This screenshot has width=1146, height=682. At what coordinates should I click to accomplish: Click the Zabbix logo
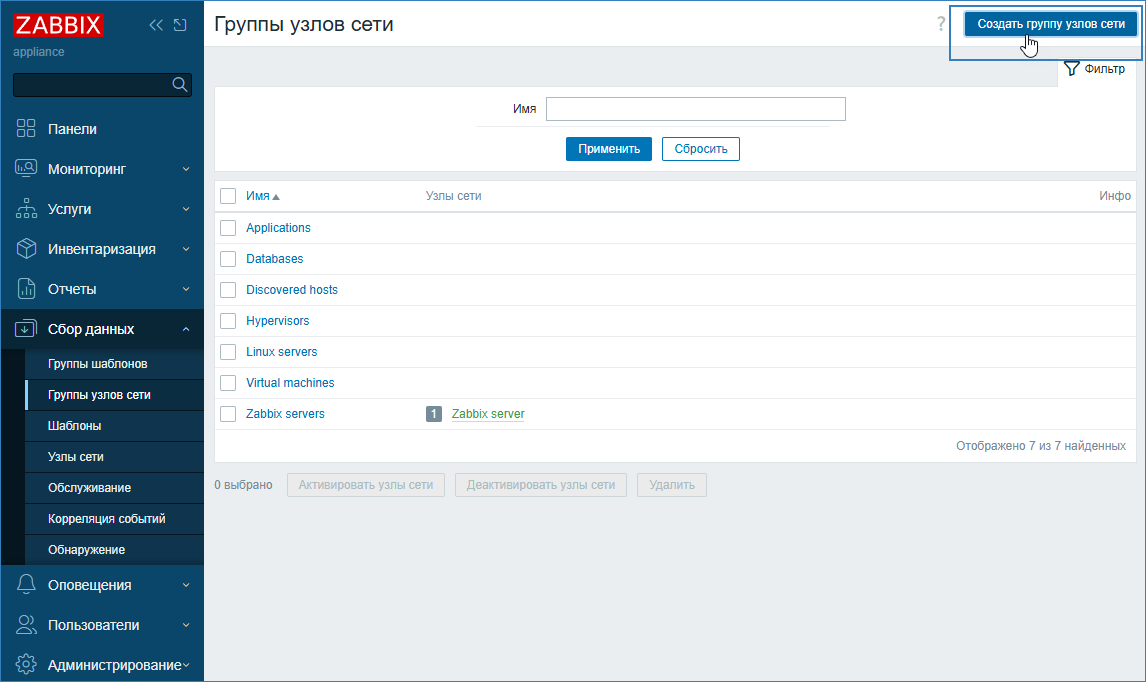pos(58,25)
